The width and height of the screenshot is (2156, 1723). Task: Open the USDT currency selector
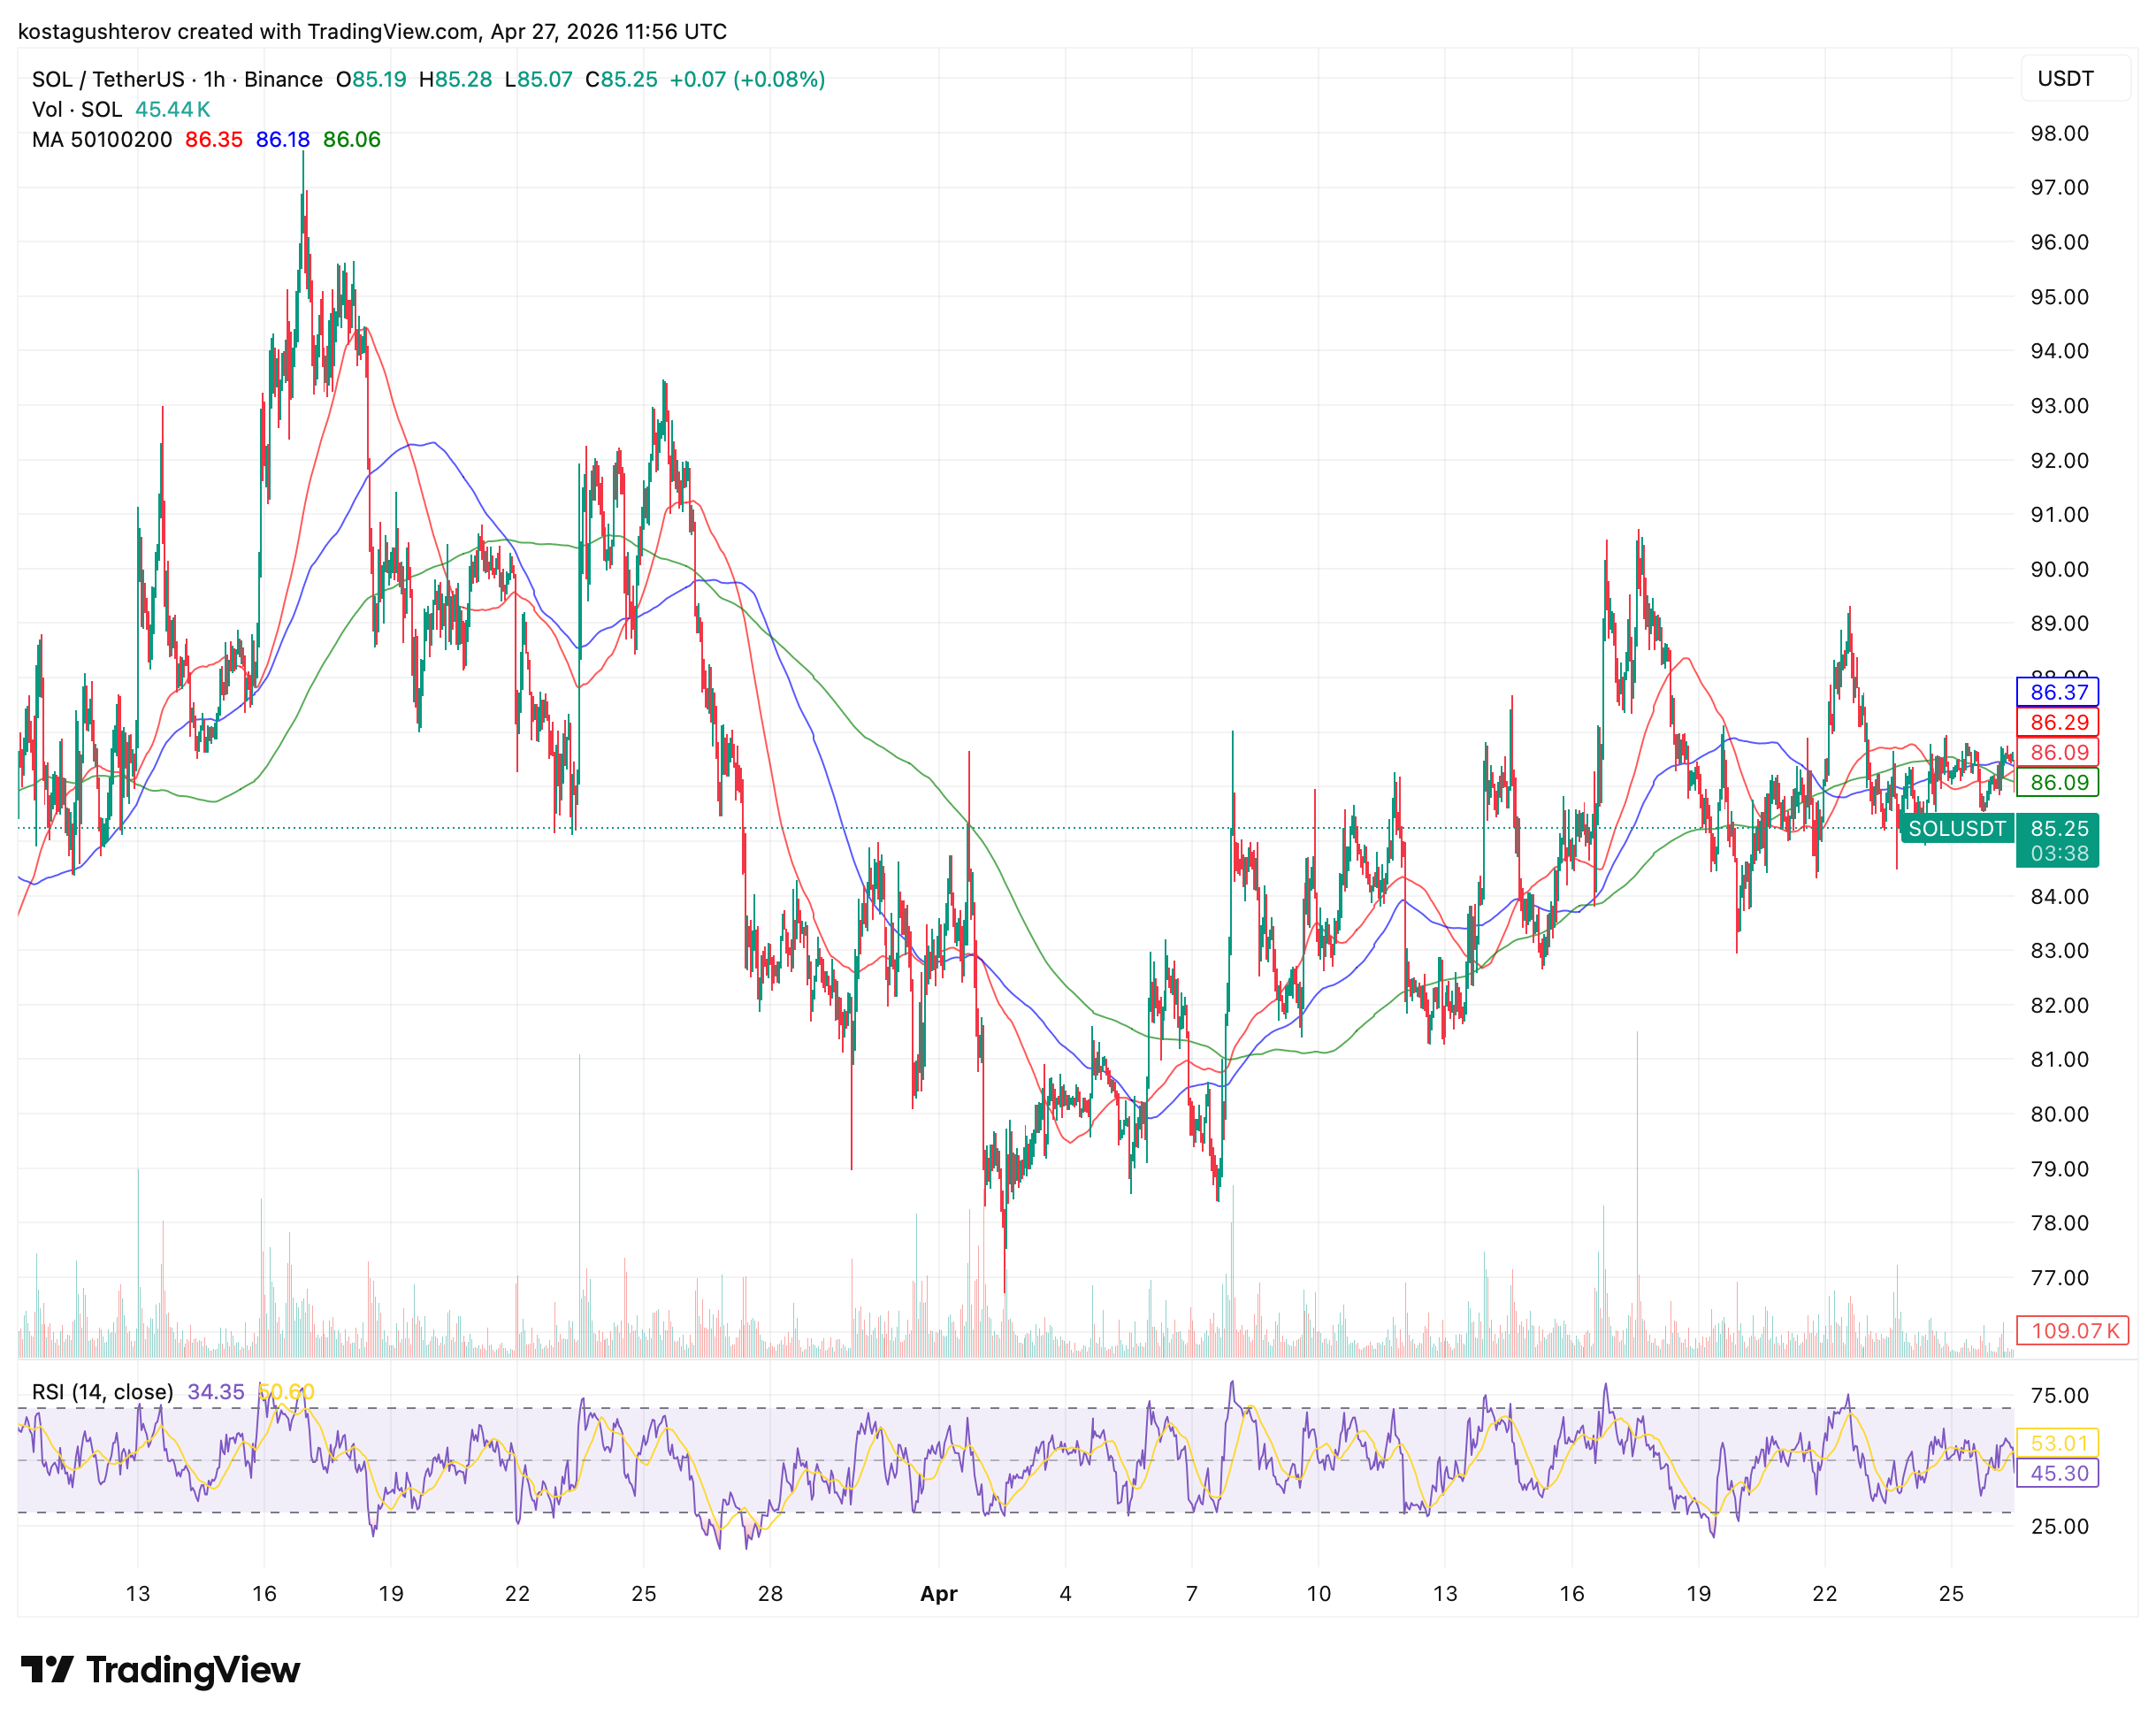point(2065,78)
